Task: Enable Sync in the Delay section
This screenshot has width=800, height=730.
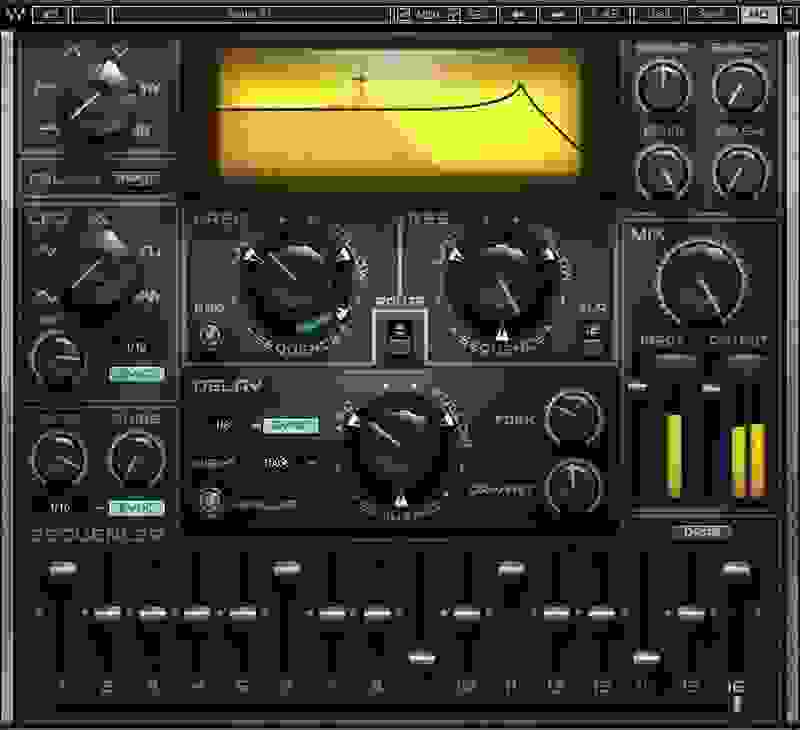Action: tap(295, 423)
